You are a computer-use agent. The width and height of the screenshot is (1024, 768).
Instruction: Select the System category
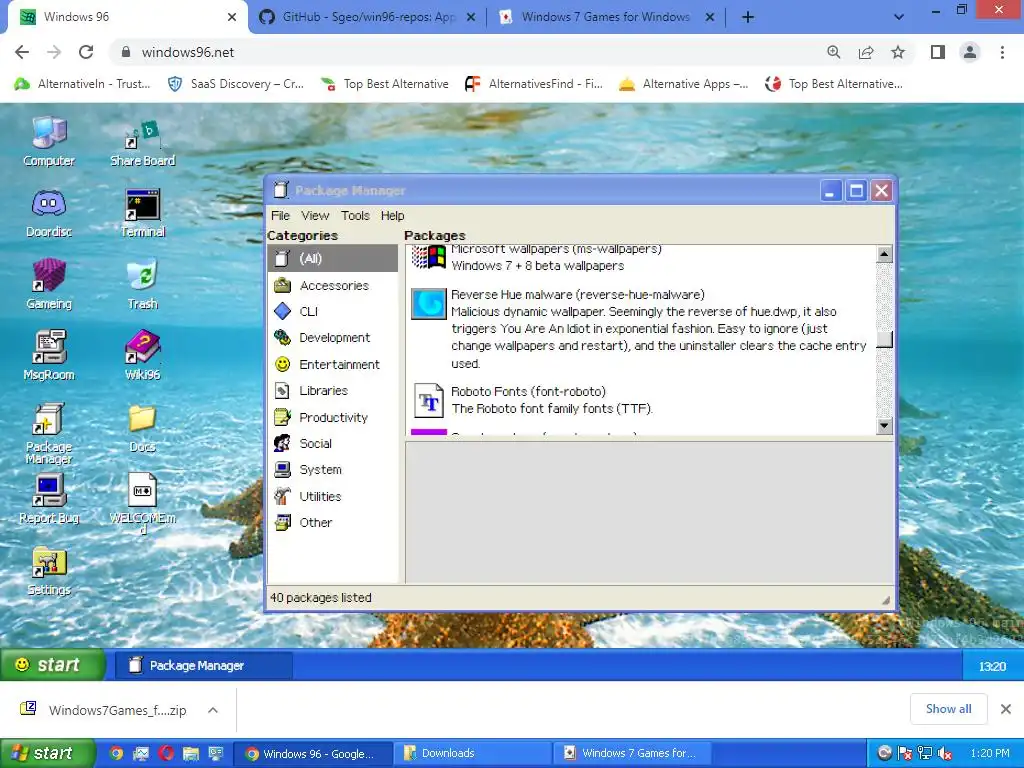point(332,470)
